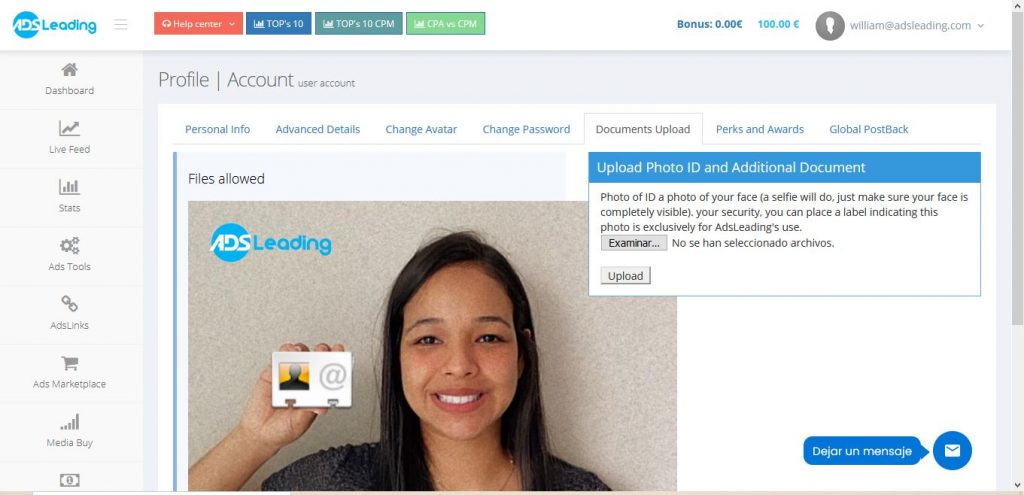The height and width of the screenshot is (495, 1024).
Task: Expand the william@adsleading.com account menu
Action: [916, 25]
